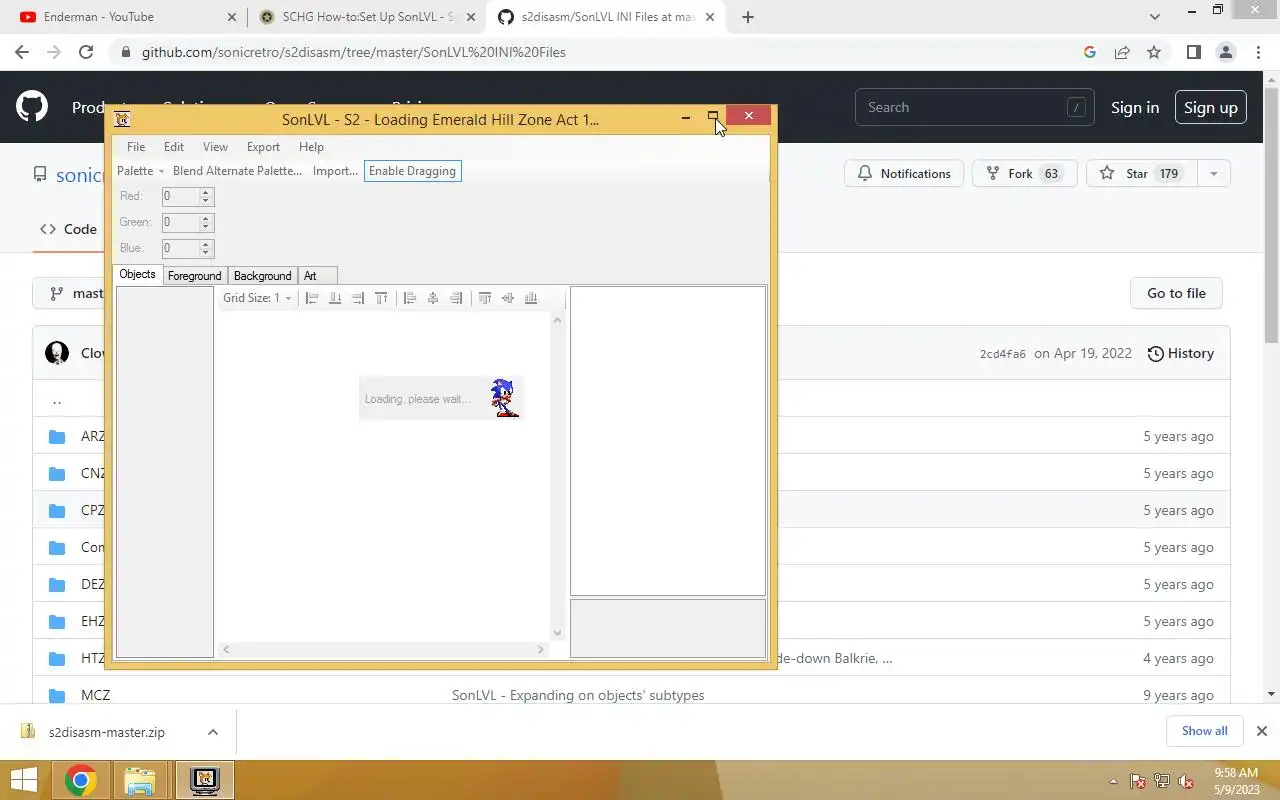Click the GitHub logo
This screenshot has width=1280, height=800.
click(x=32, y=107)
